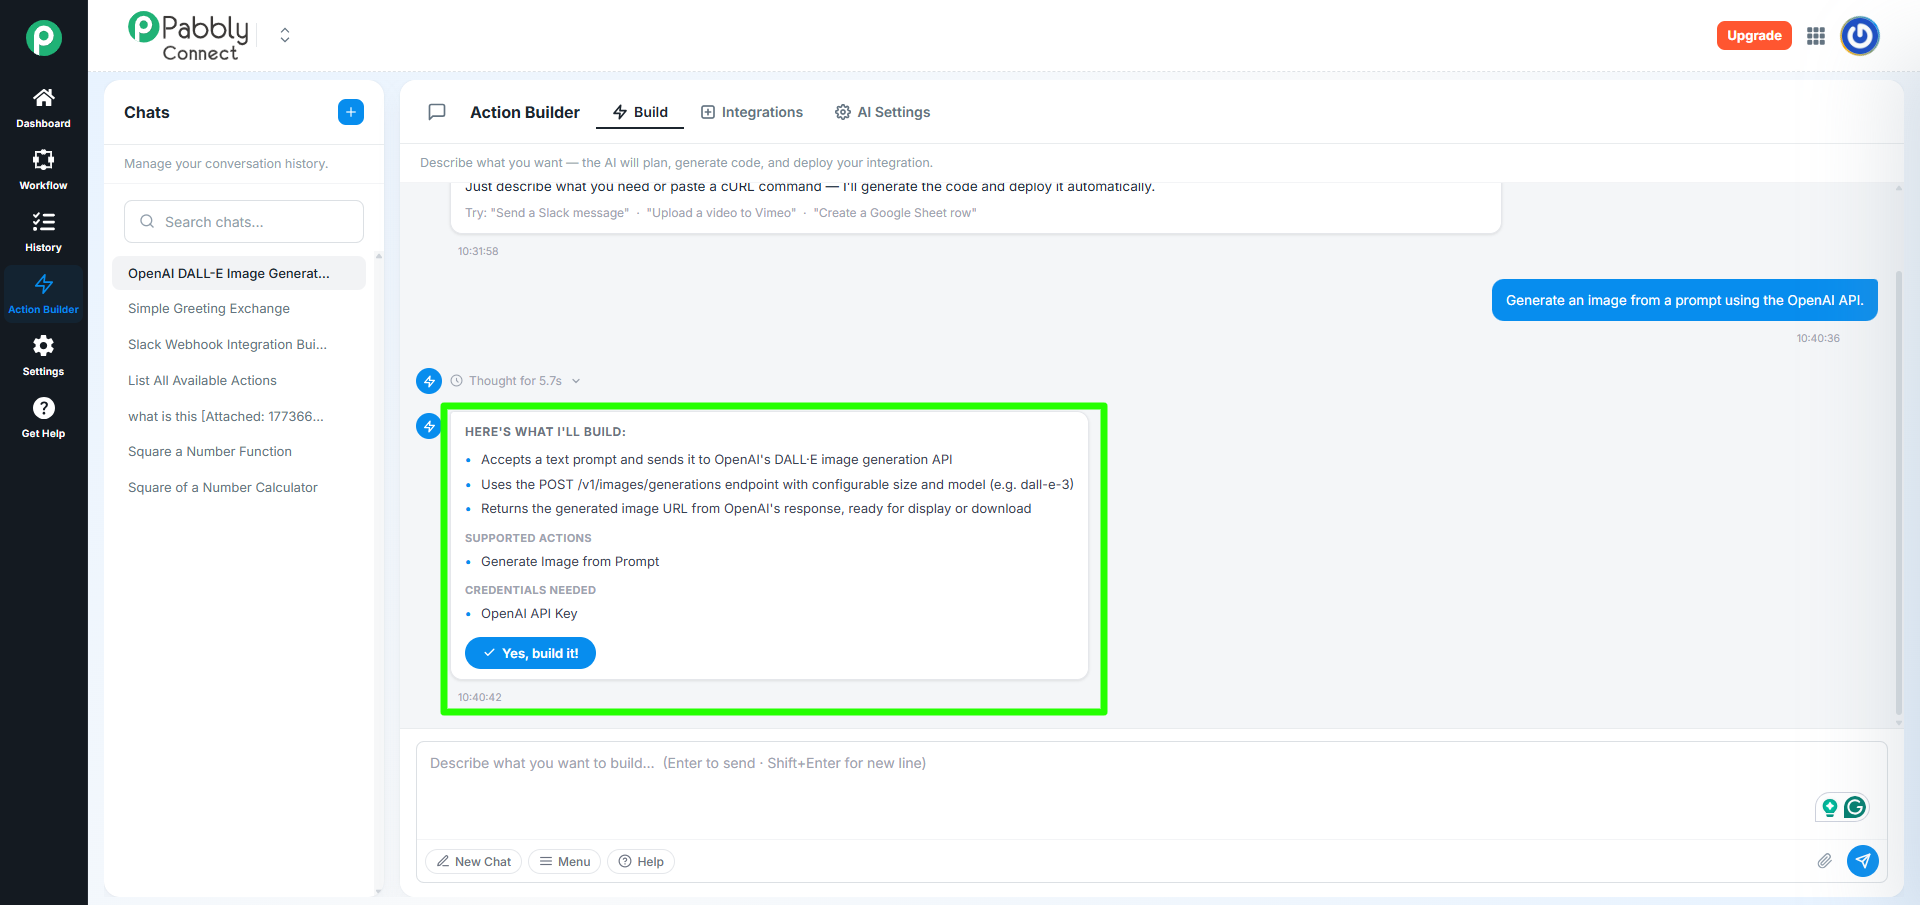This screenshot has height=905, width=1920.
Task: Attach a file with the paperclip icon
Action: (x=1825, y=861)
